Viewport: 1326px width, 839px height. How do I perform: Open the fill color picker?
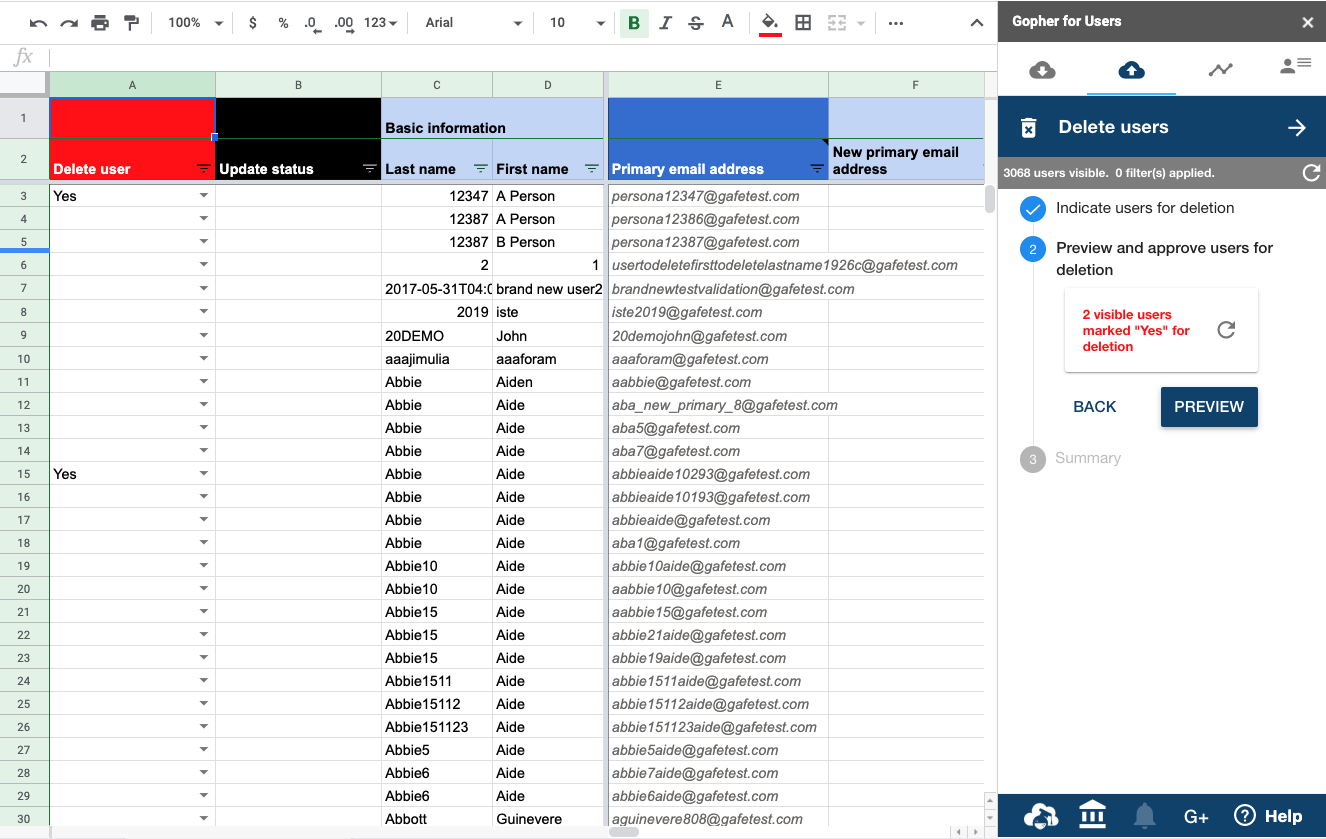(769, 23)
